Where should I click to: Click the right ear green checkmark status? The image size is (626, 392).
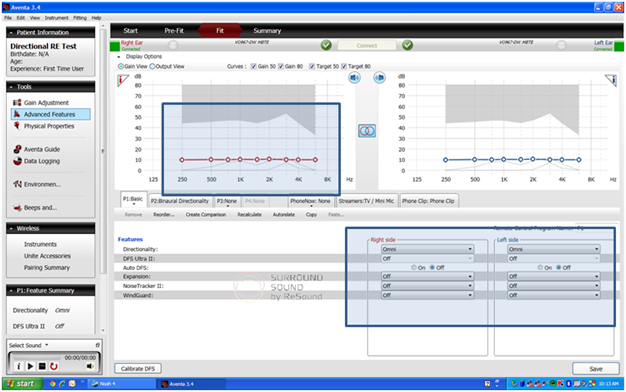[x=326, y=45]
